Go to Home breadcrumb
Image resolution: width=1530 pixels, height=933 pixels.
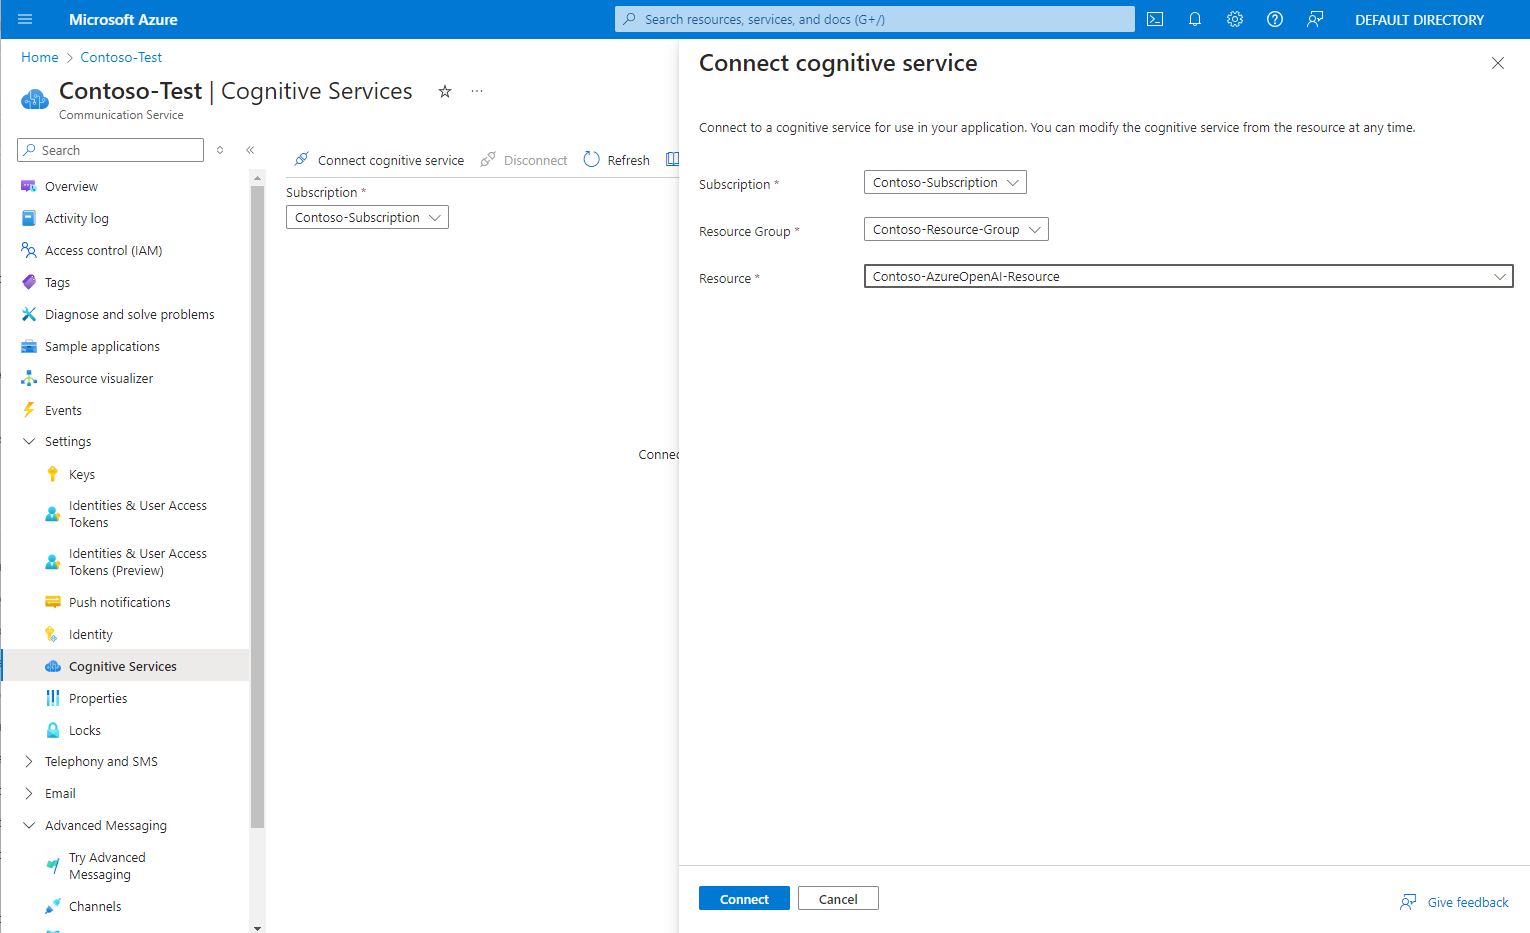click(40, 57)
